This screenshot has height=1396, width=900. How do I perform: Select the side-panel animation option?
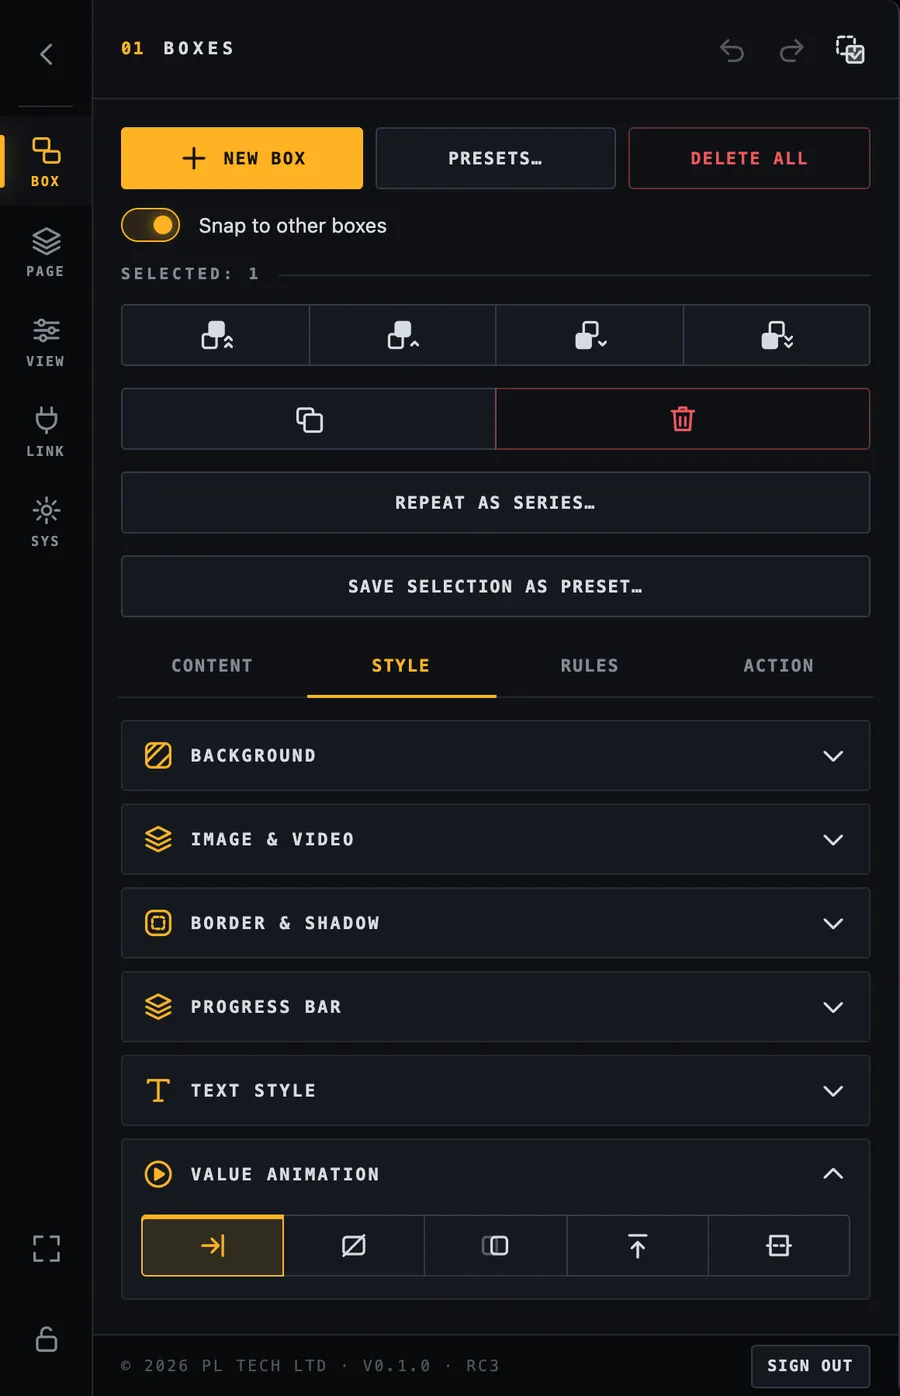[496, 1246]
